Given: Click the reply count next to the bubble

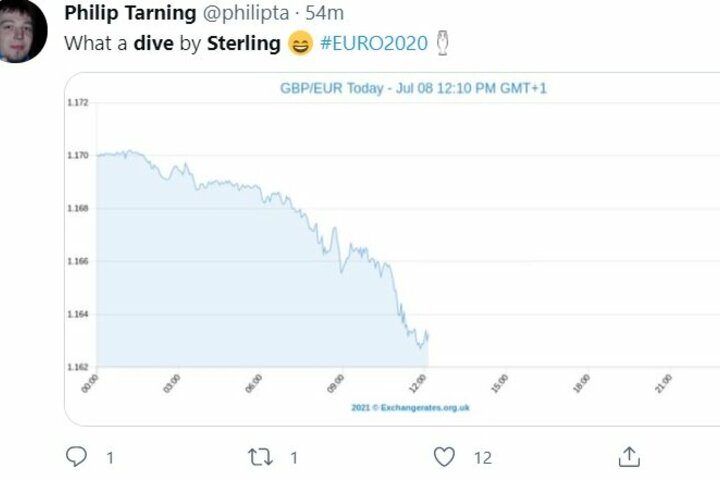Looking at the screenshot, I should click(x=109, y=458).
